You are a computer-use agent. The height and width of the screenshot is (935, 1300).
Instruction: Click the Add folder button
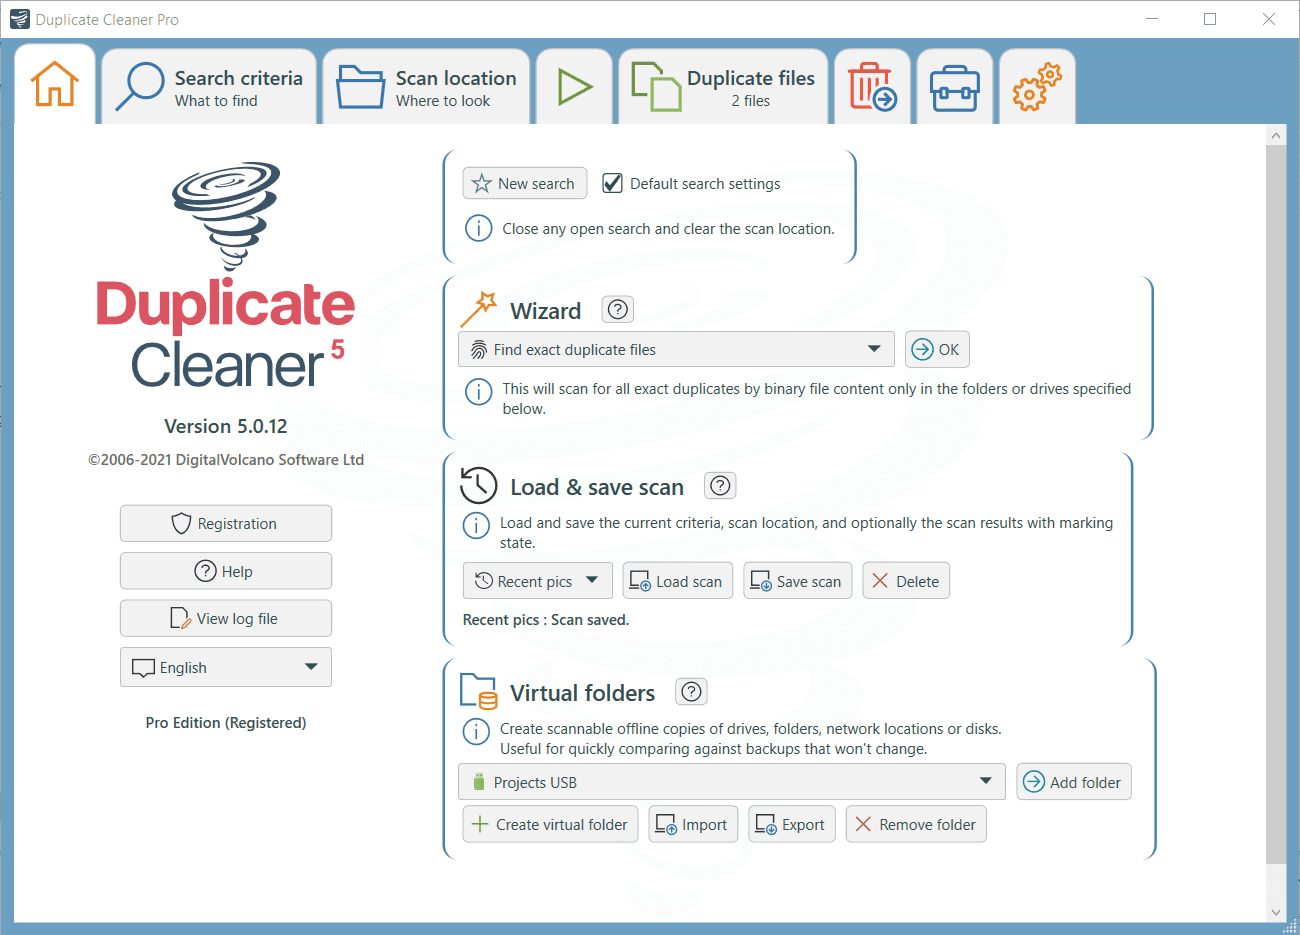tap(1074, 782)
